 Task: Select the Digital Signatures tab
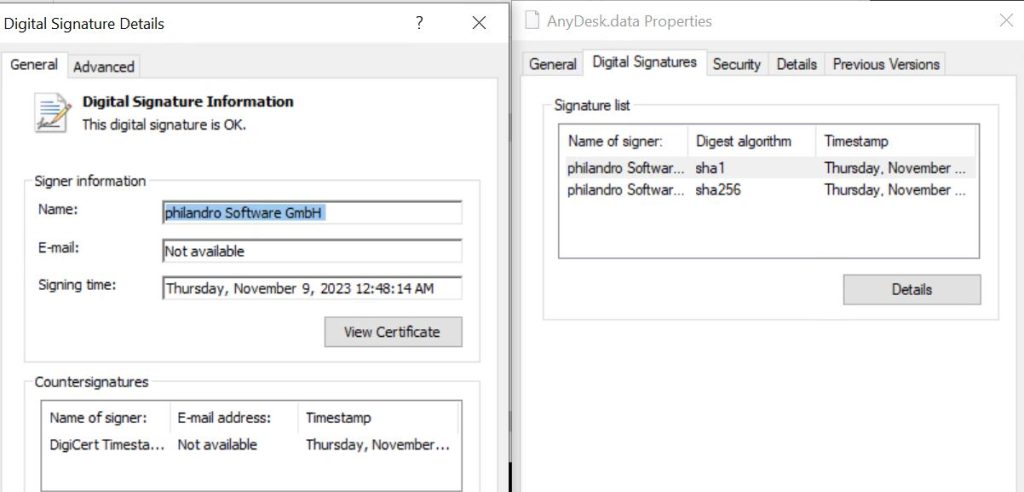click(644, 63)
